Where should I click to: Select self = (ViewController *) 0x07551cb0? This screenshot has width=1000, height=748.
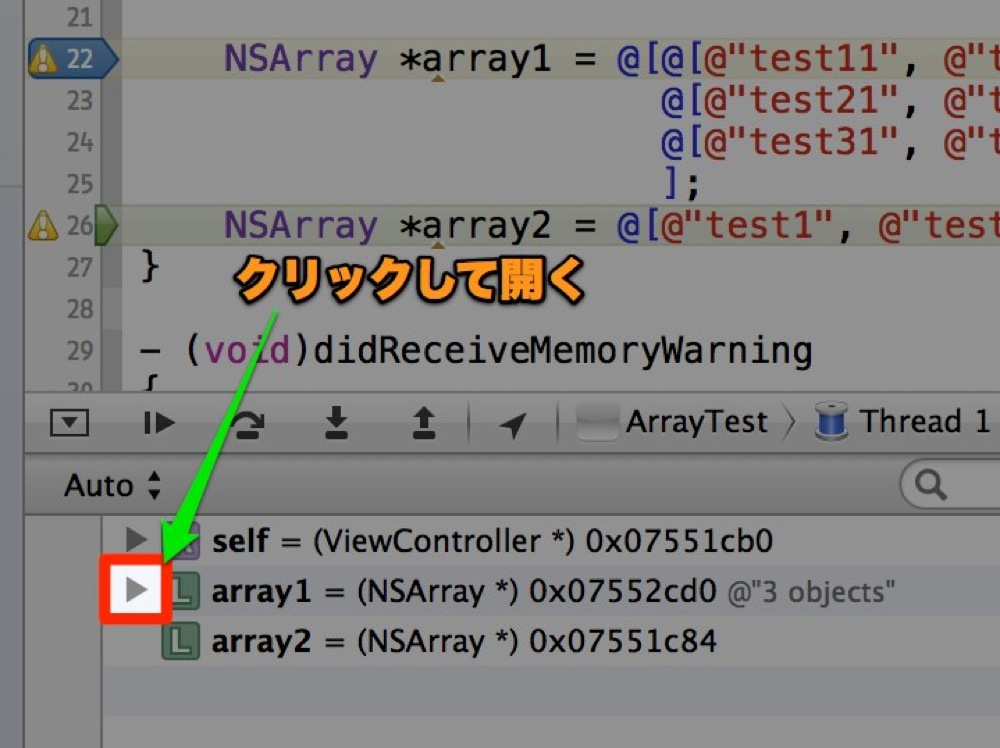pos(492,541)
